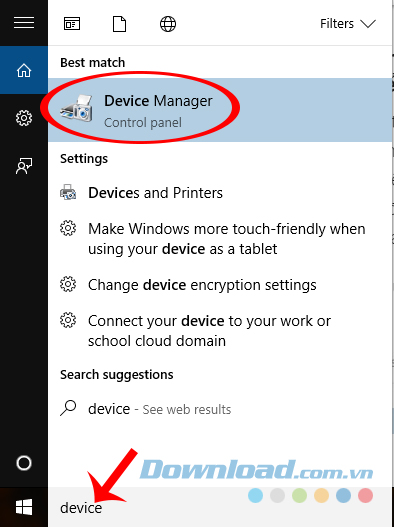Click the Devices and Printers icon
The width and height of the screenshot is (394, 527).
coord(68,193)
